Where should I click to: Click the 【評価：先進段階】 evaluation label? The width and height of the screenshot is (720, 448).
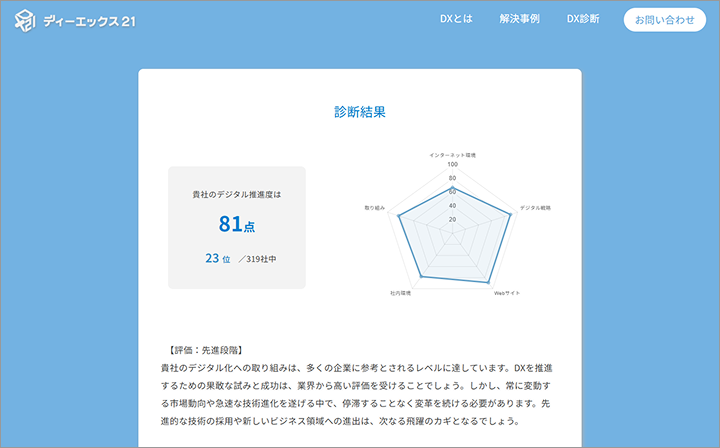click(x=200, y=351)
